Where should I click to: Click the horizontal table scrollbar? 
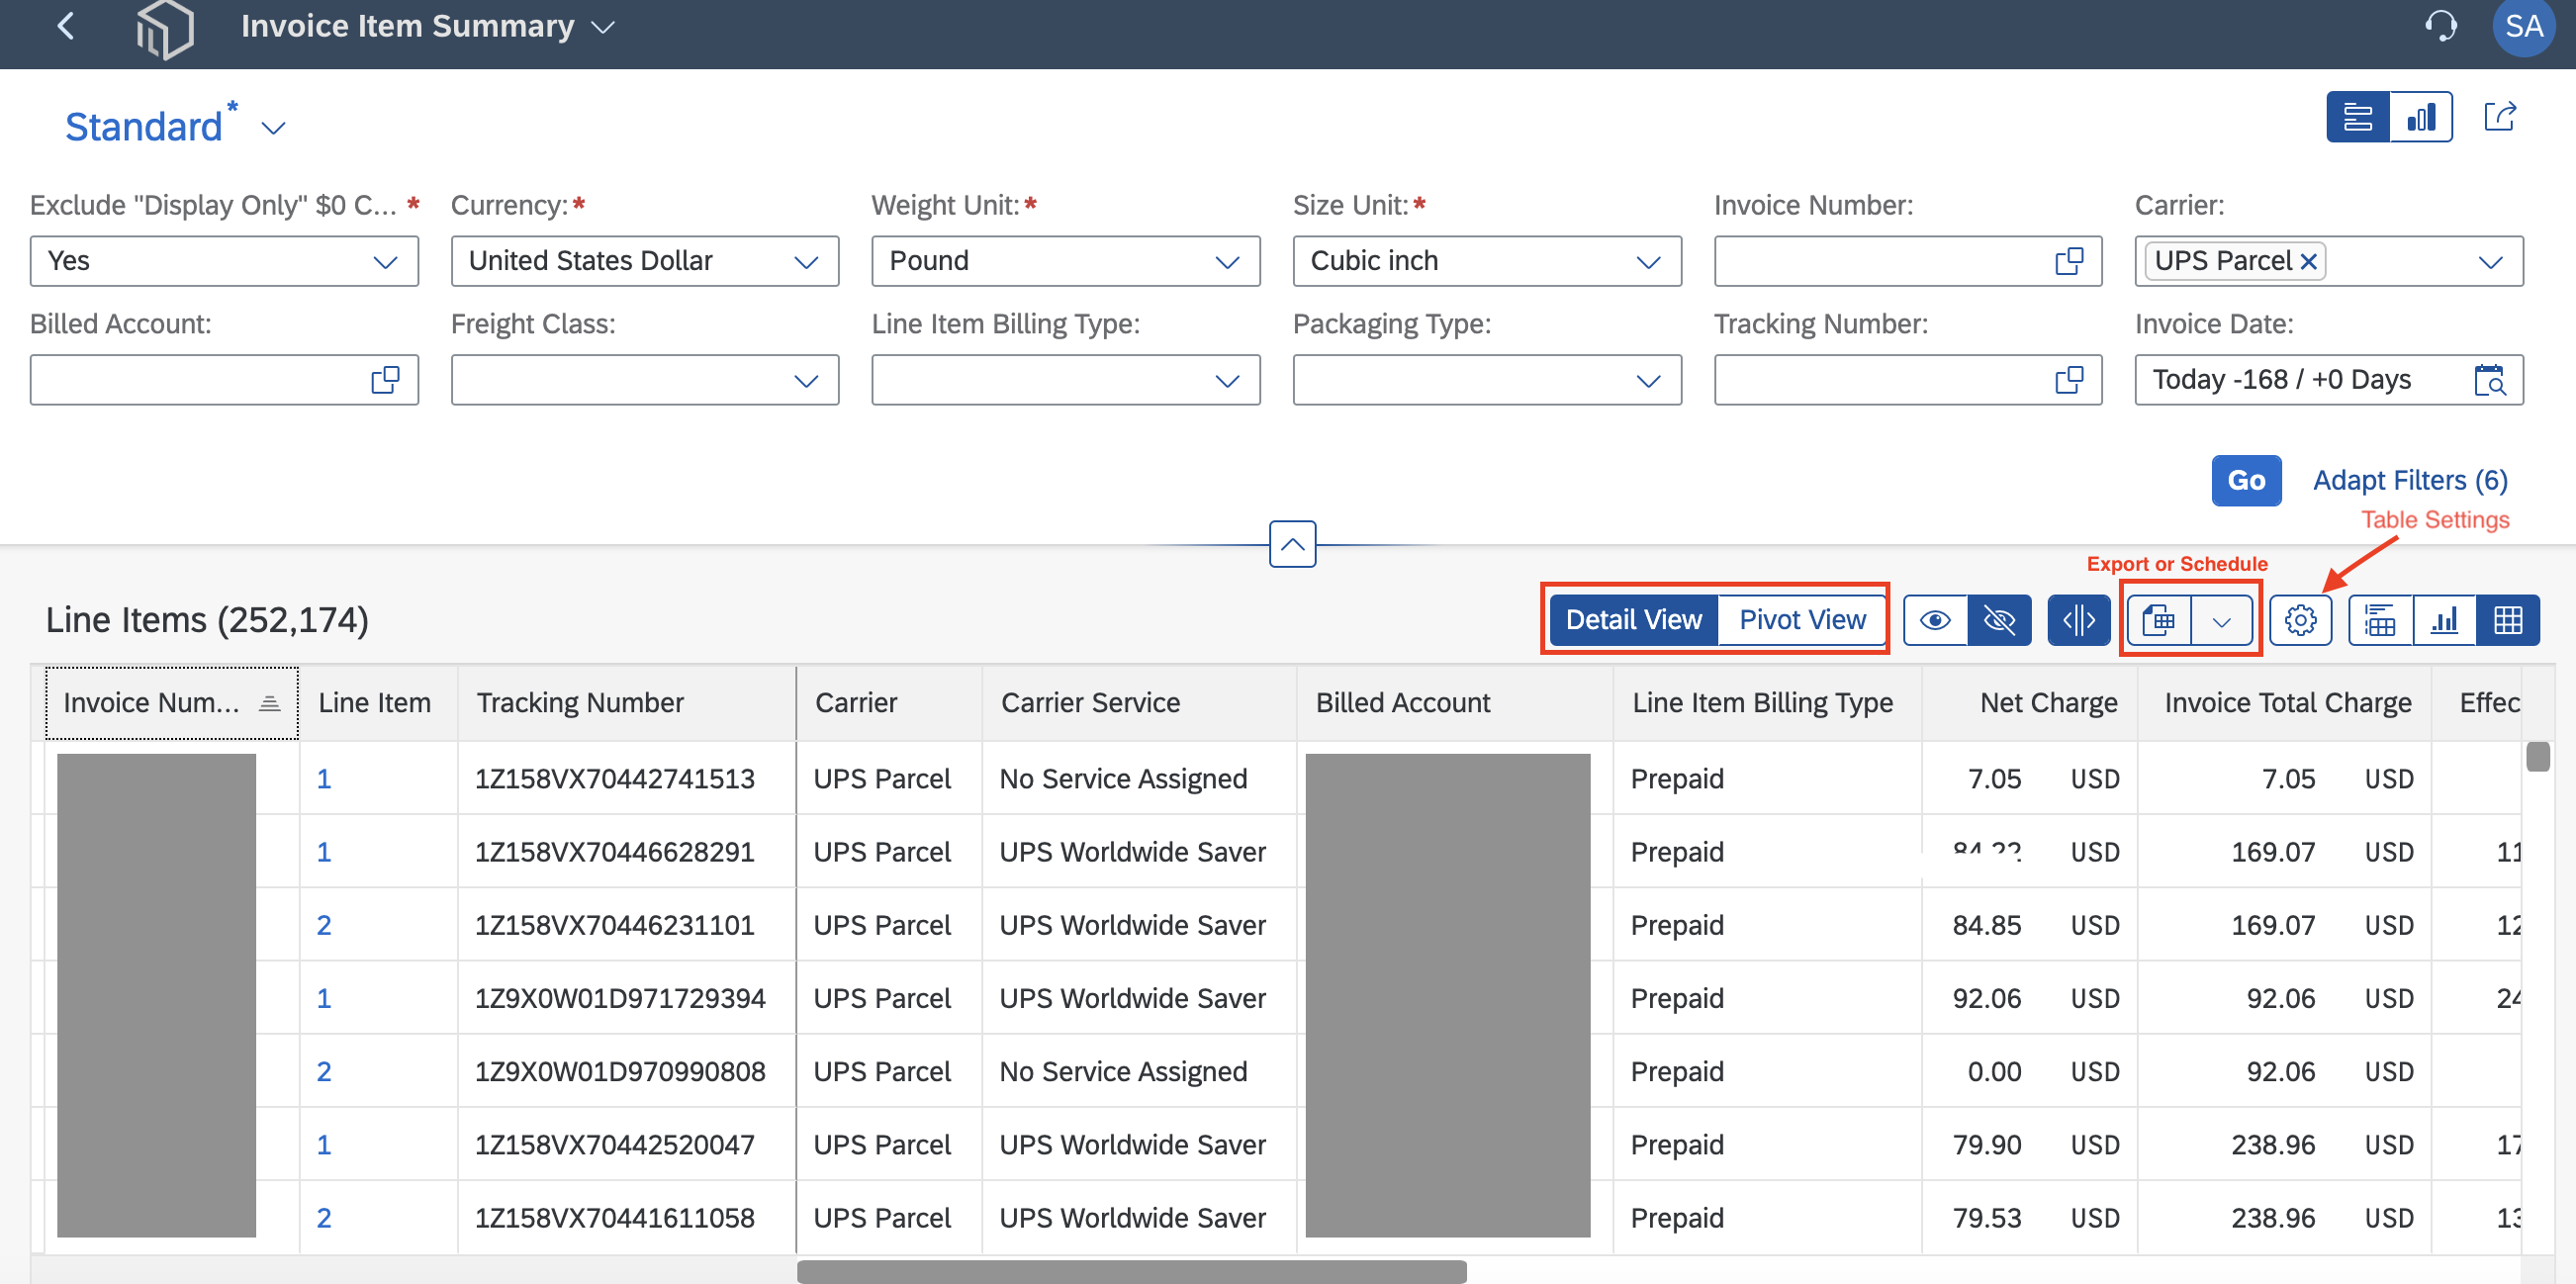(1131, 1271)
